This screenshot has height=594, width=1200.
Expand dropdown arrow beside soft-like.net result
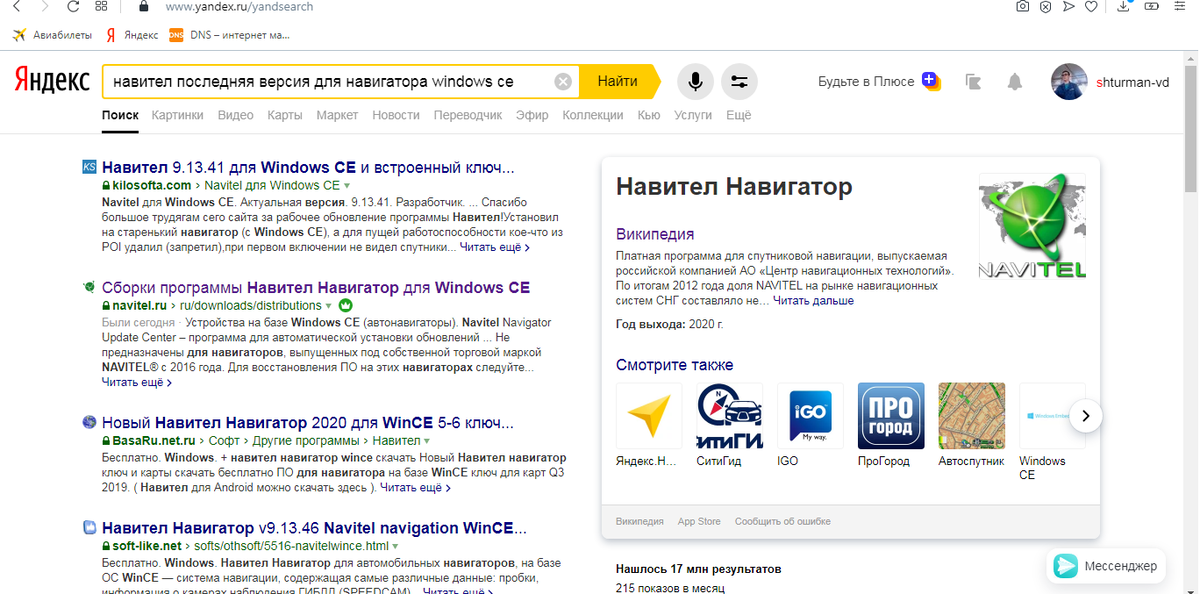point(396,547)
